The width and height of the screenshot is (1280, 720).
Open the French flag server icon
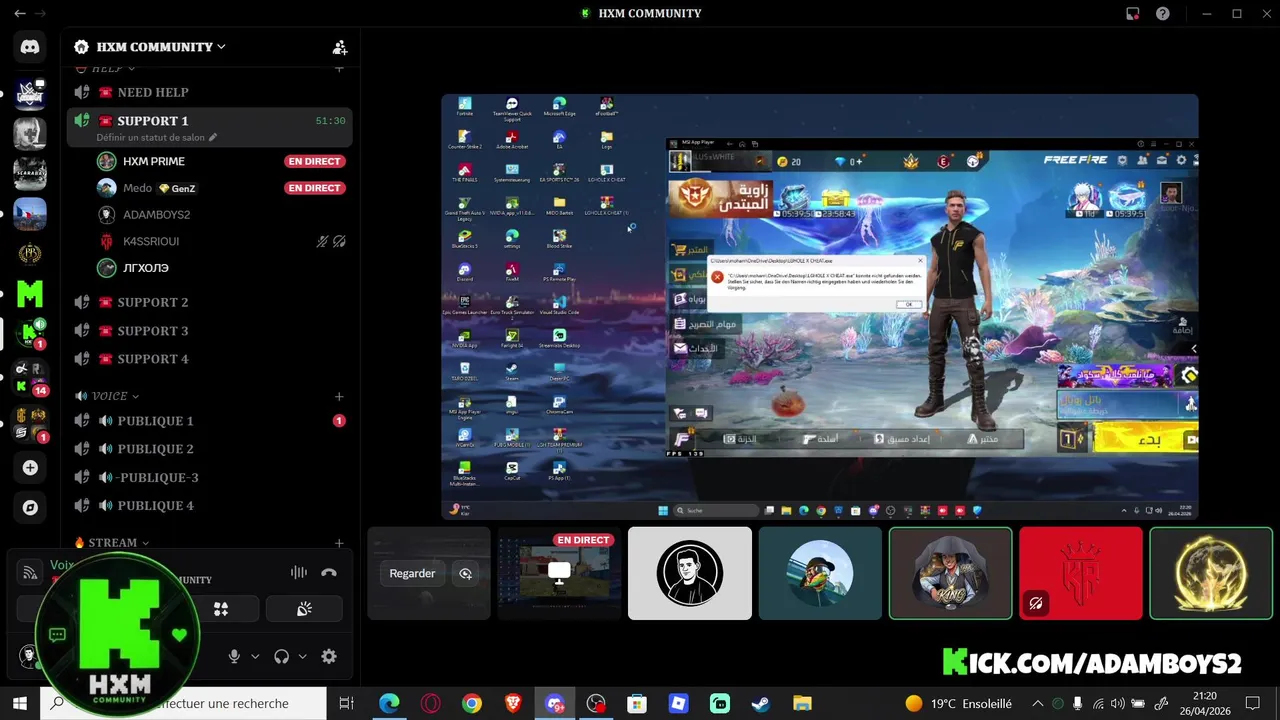click(30, 214)
